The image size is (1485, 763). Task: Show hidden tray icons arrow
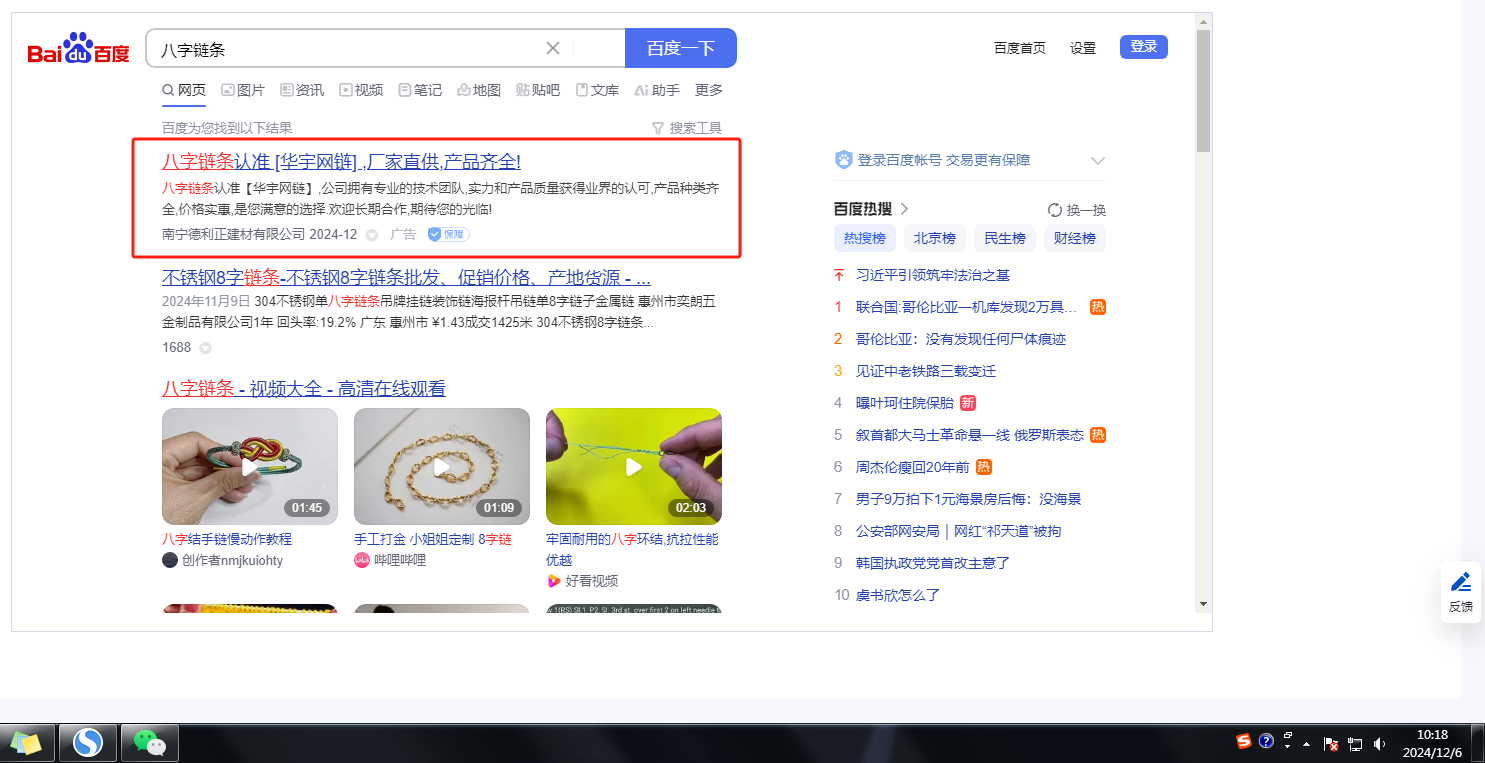1306,744
